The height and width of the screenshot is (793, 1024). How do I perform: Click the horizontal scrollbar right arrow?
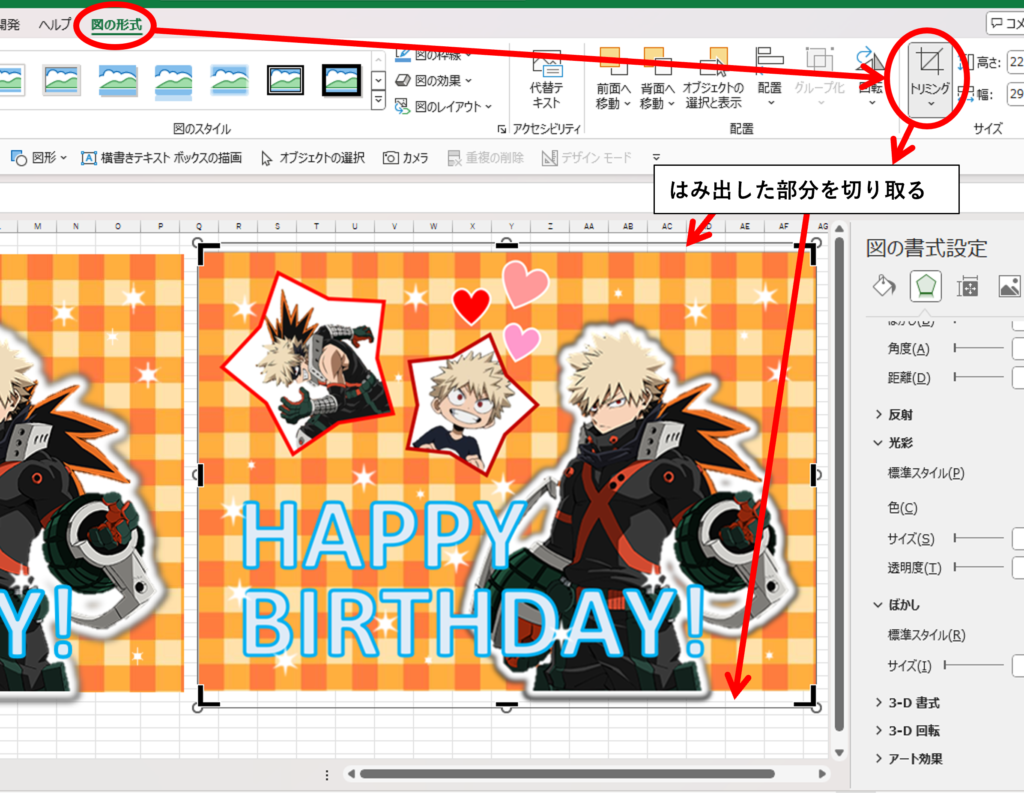coord(822,774)
